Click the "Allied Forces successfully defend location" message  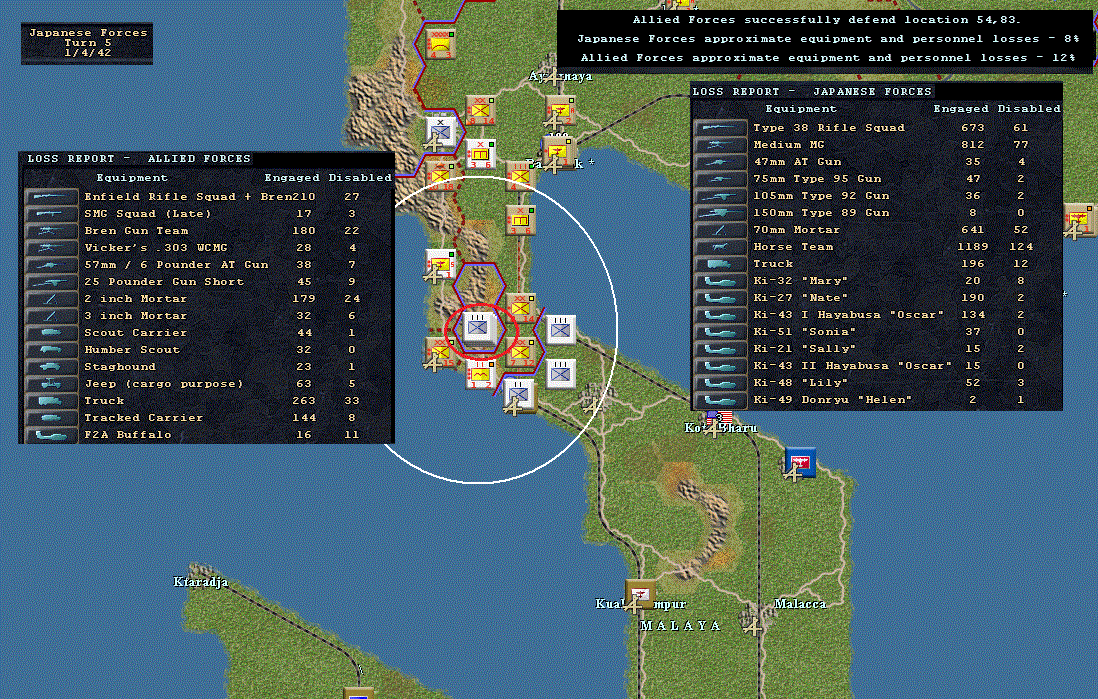pos(827,20)
